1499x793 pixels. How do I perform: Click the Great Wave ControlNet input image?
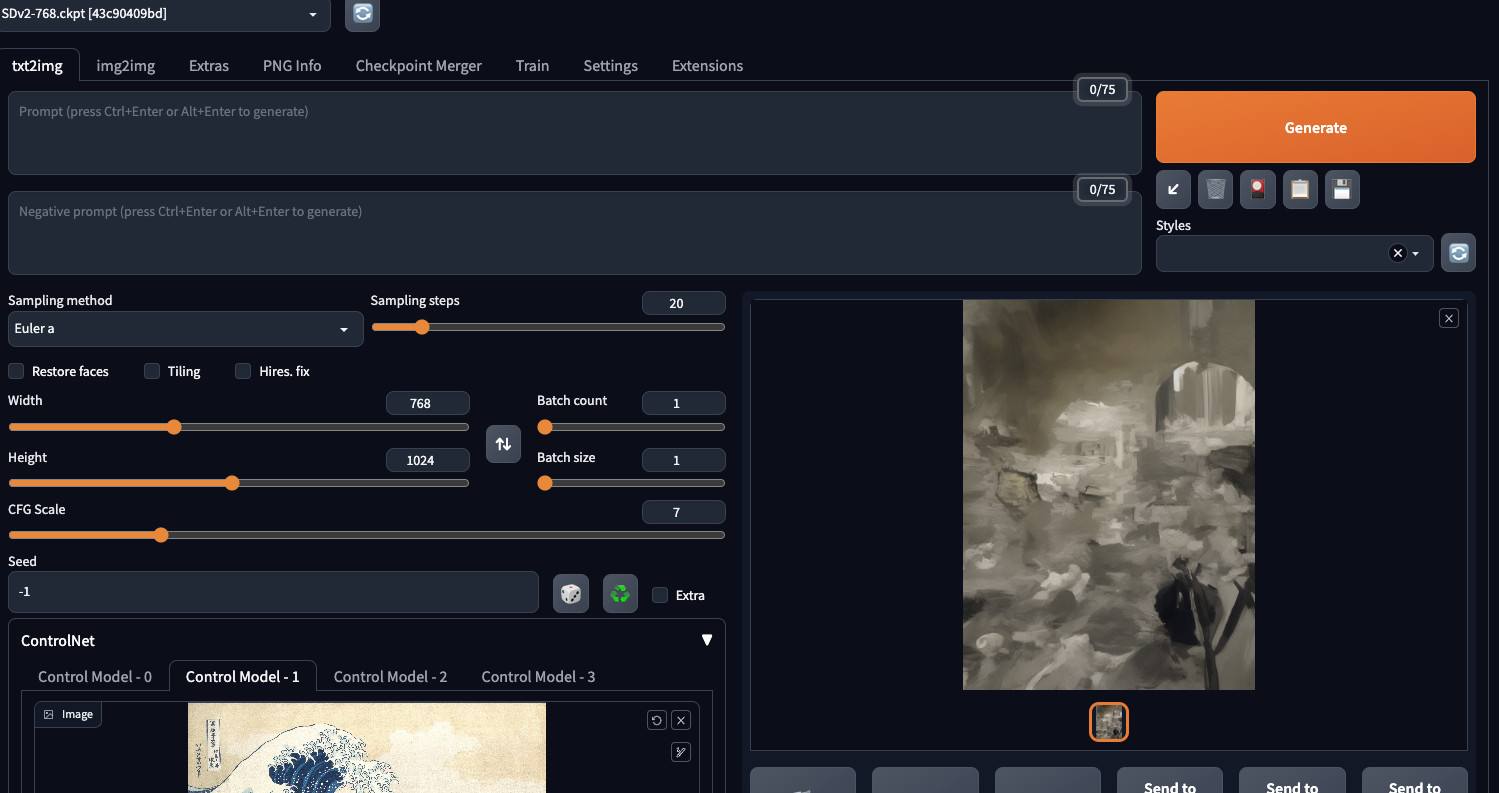pos(367,748)
